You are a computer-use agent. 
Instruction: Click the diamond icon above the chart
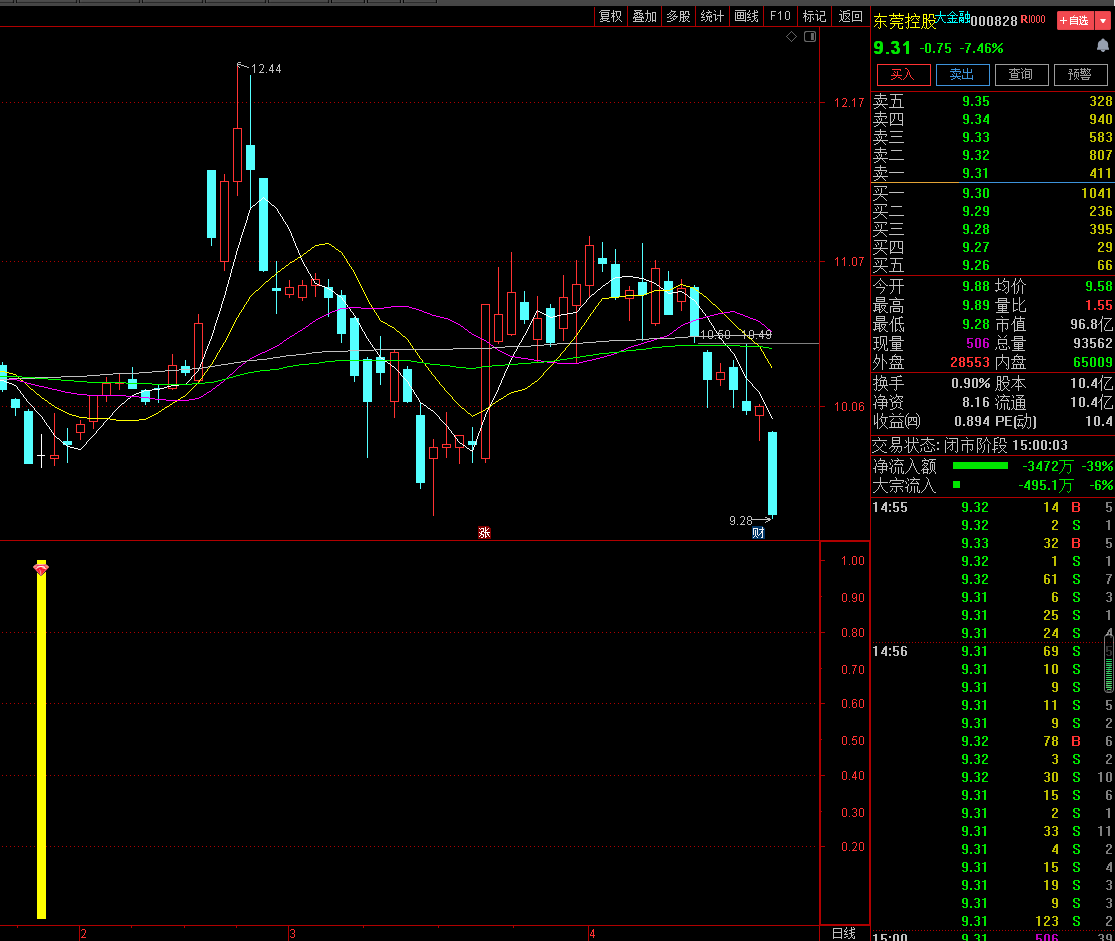point(792,37)
